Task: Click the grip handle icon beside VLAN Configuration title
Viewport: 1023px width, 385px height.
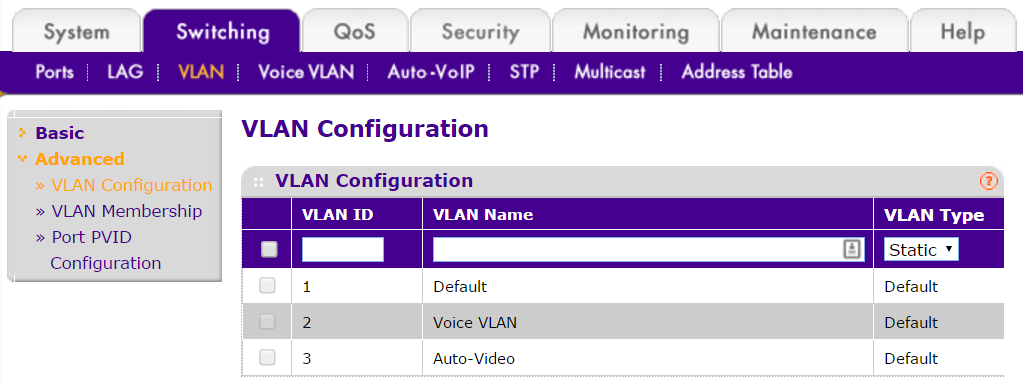Action: (x=258, y=182)
